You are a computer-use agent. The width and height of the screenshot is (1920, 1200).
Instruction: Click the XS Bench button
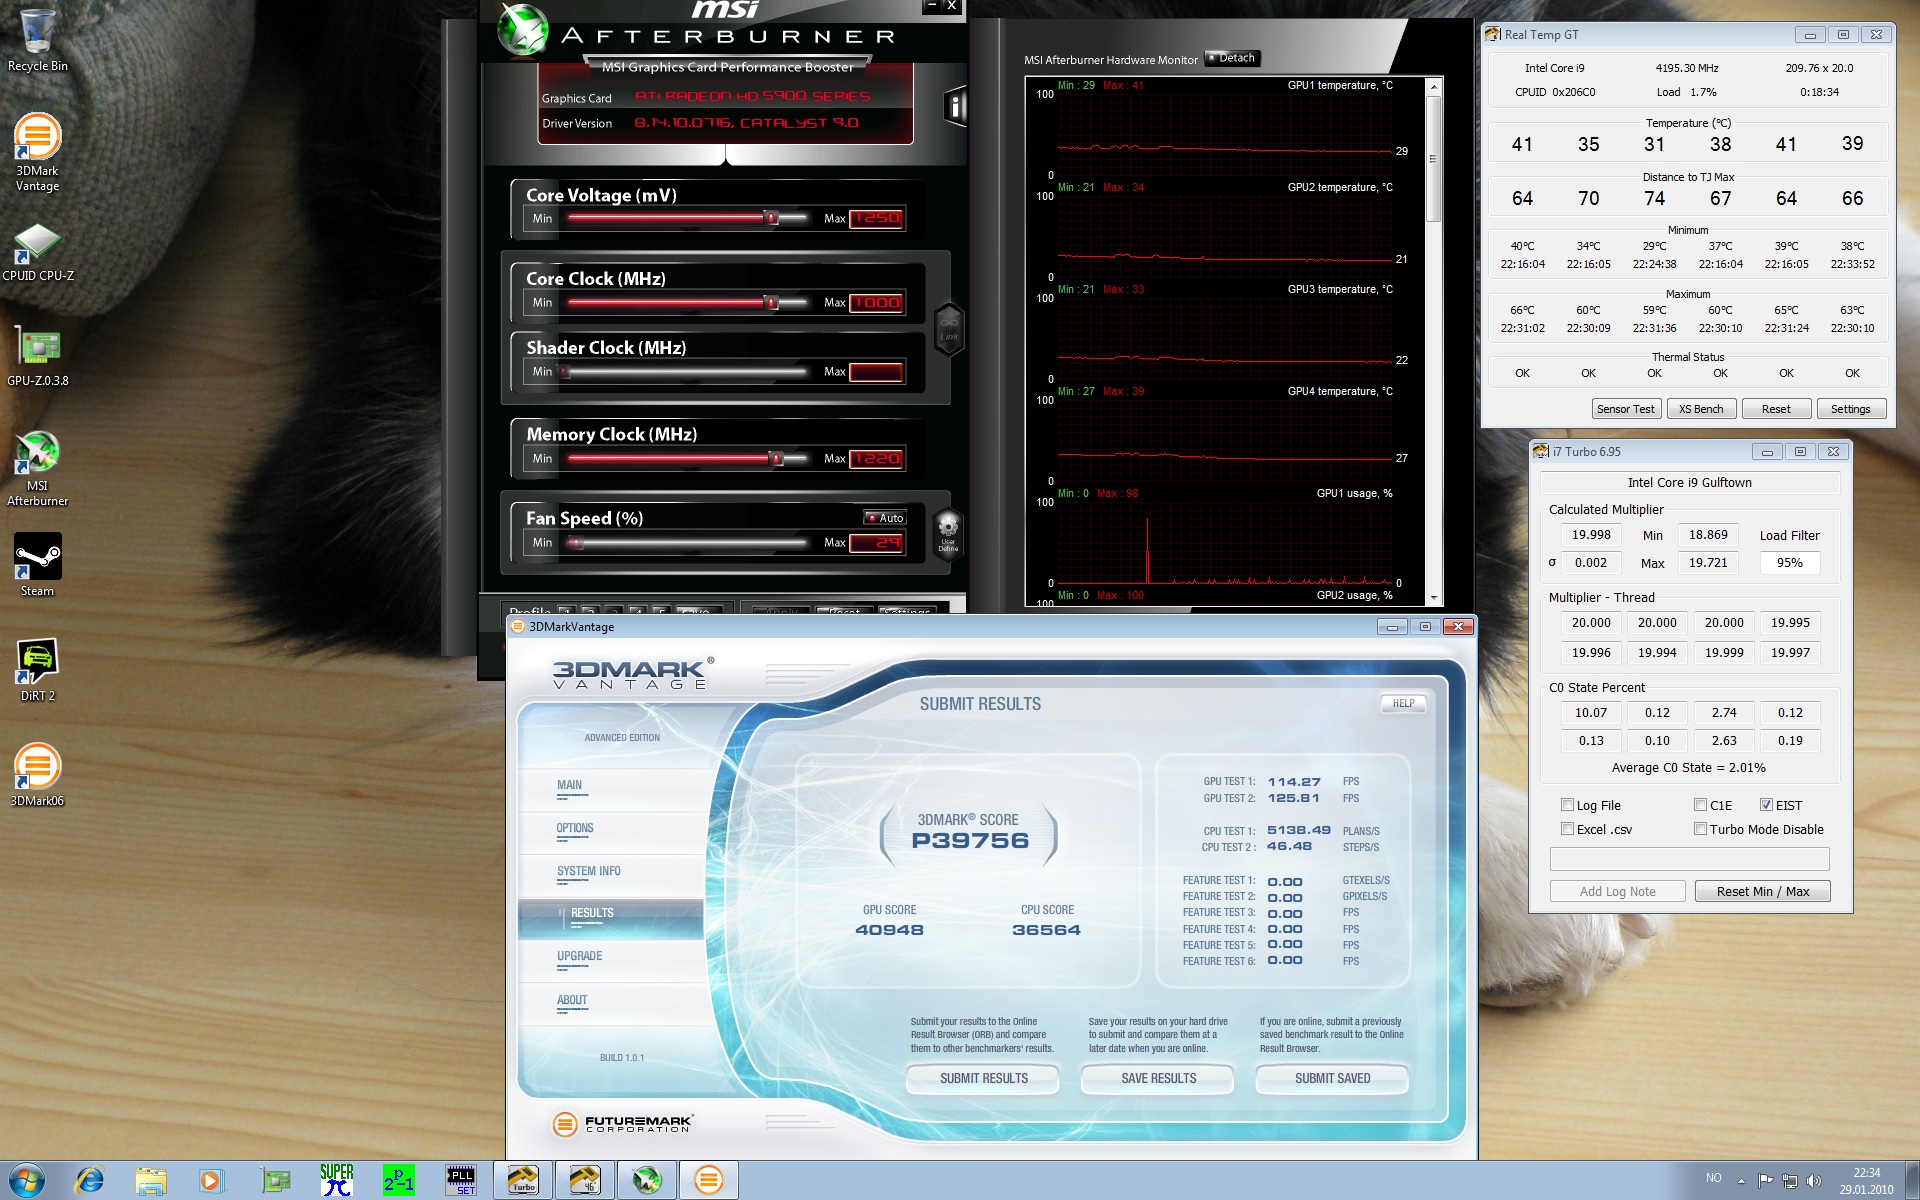tap(1701, 409)
